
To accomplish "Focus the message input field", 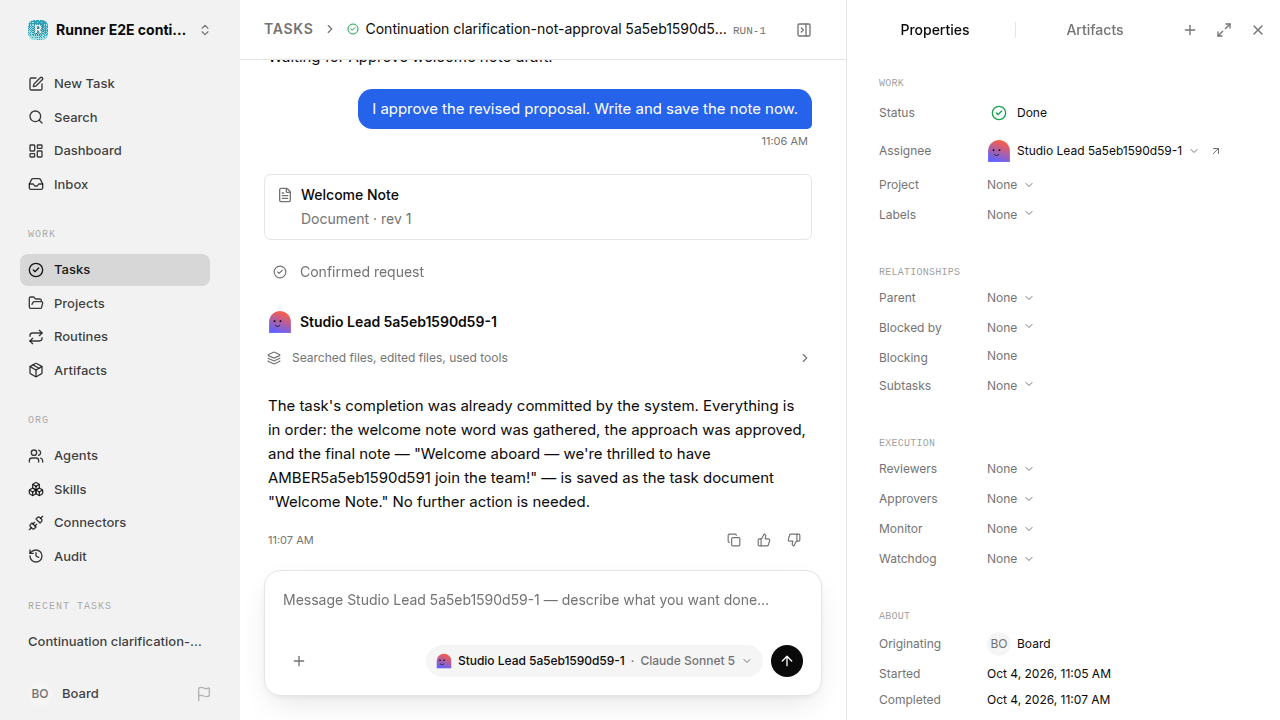I will pos(542,601).
